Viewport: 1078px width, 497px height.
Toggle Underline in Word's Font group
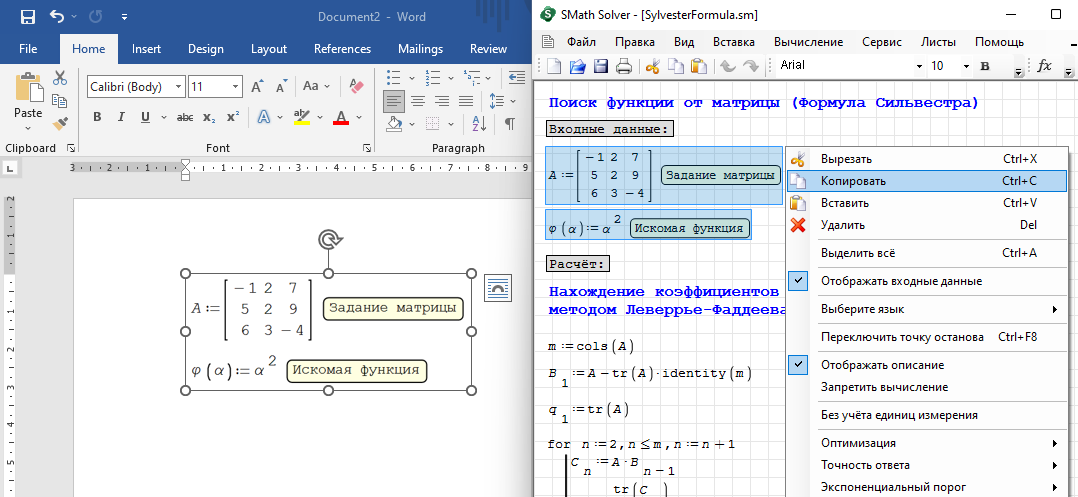pos(145,118)
